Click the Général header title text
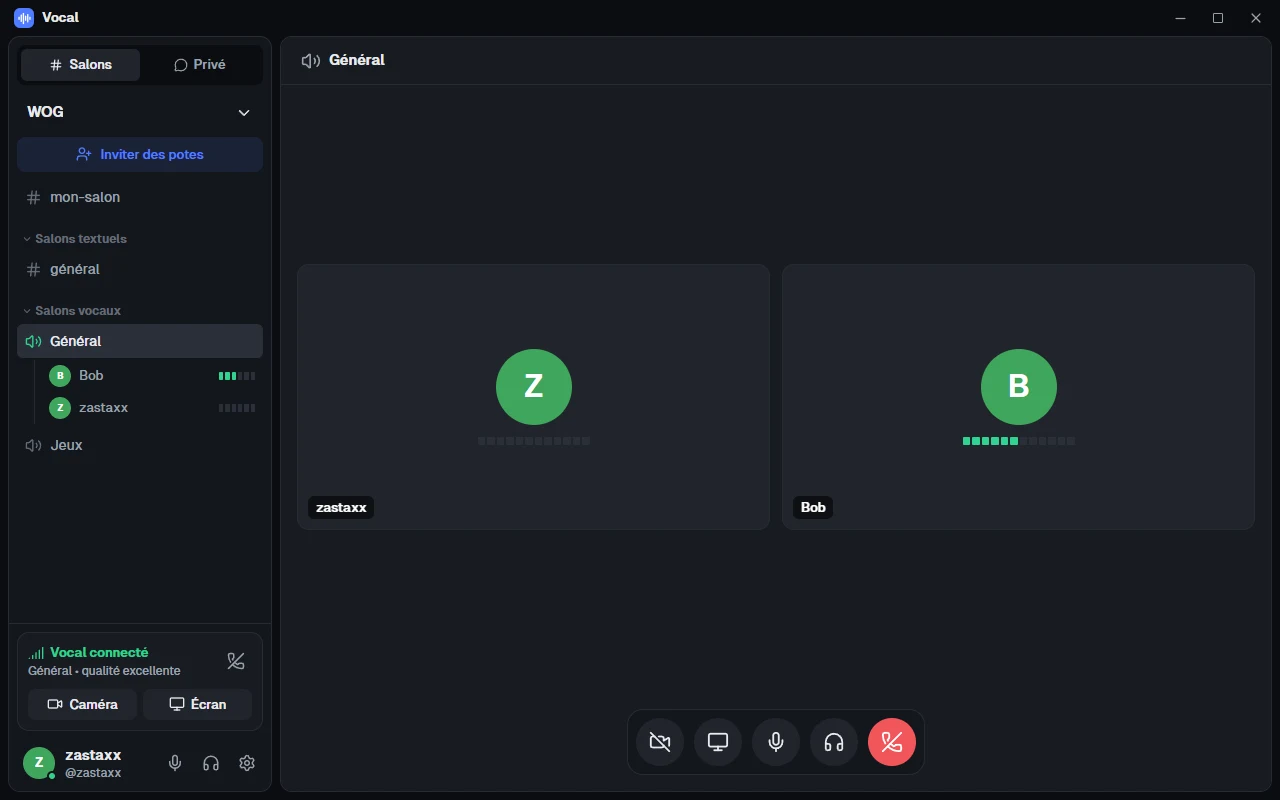1280x800 pixels. point(357,60)
